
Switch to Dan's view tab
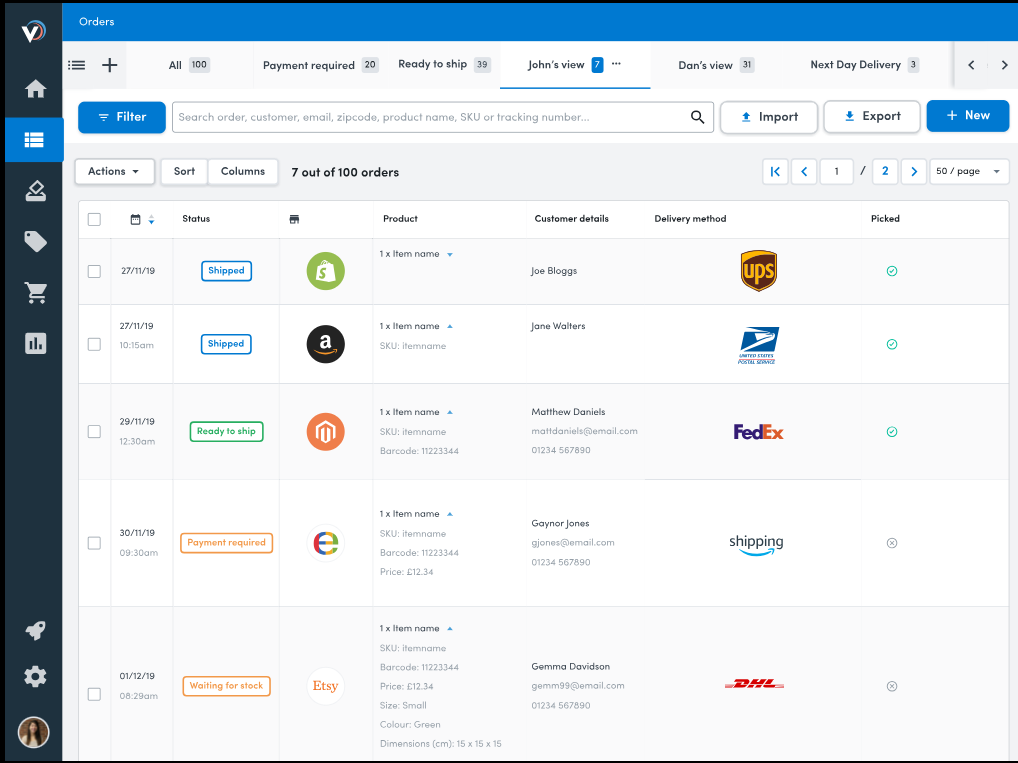click(x=716, y=65)
